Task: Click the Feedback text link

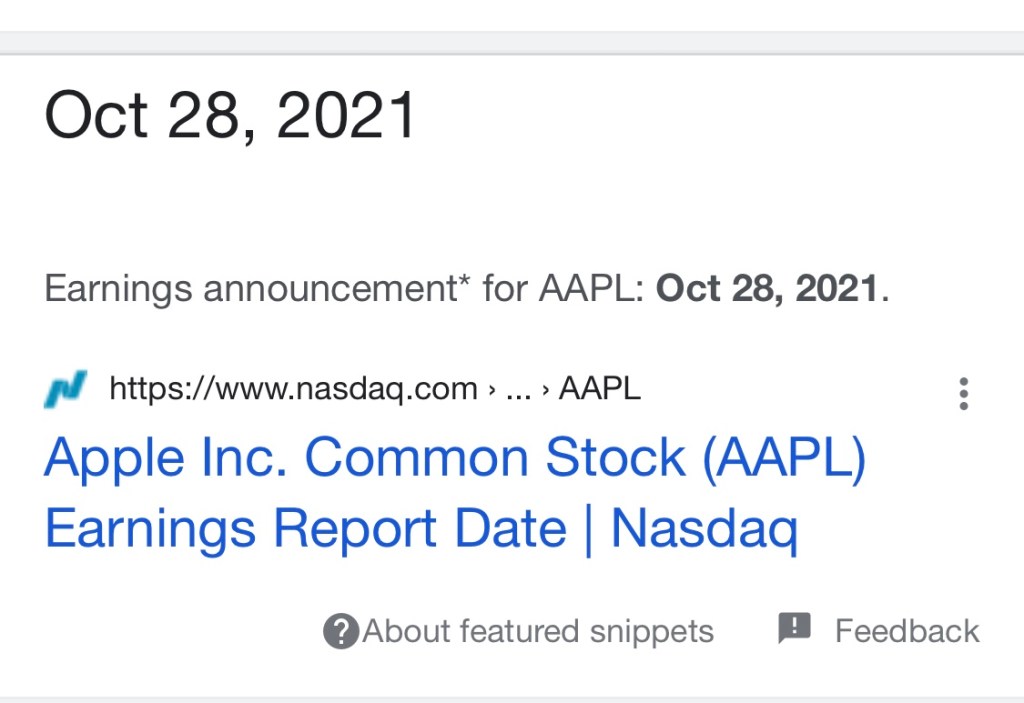Action: [x=907, y=632]
